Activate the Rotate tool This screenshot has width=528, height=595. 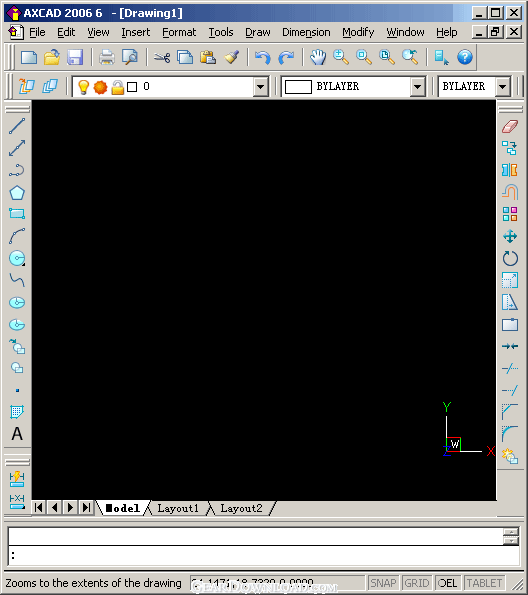click(510, 259)
